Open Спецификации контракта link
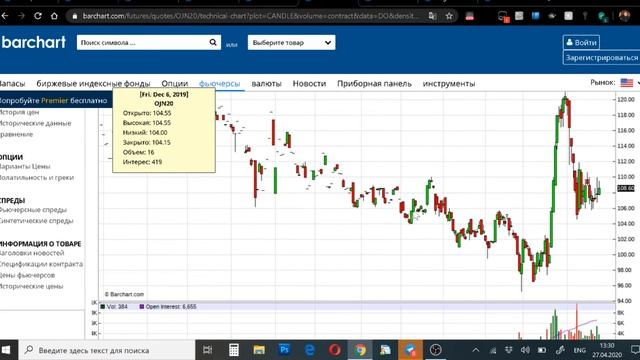Screen dimensions: 640x360 [x=41, y=264]
